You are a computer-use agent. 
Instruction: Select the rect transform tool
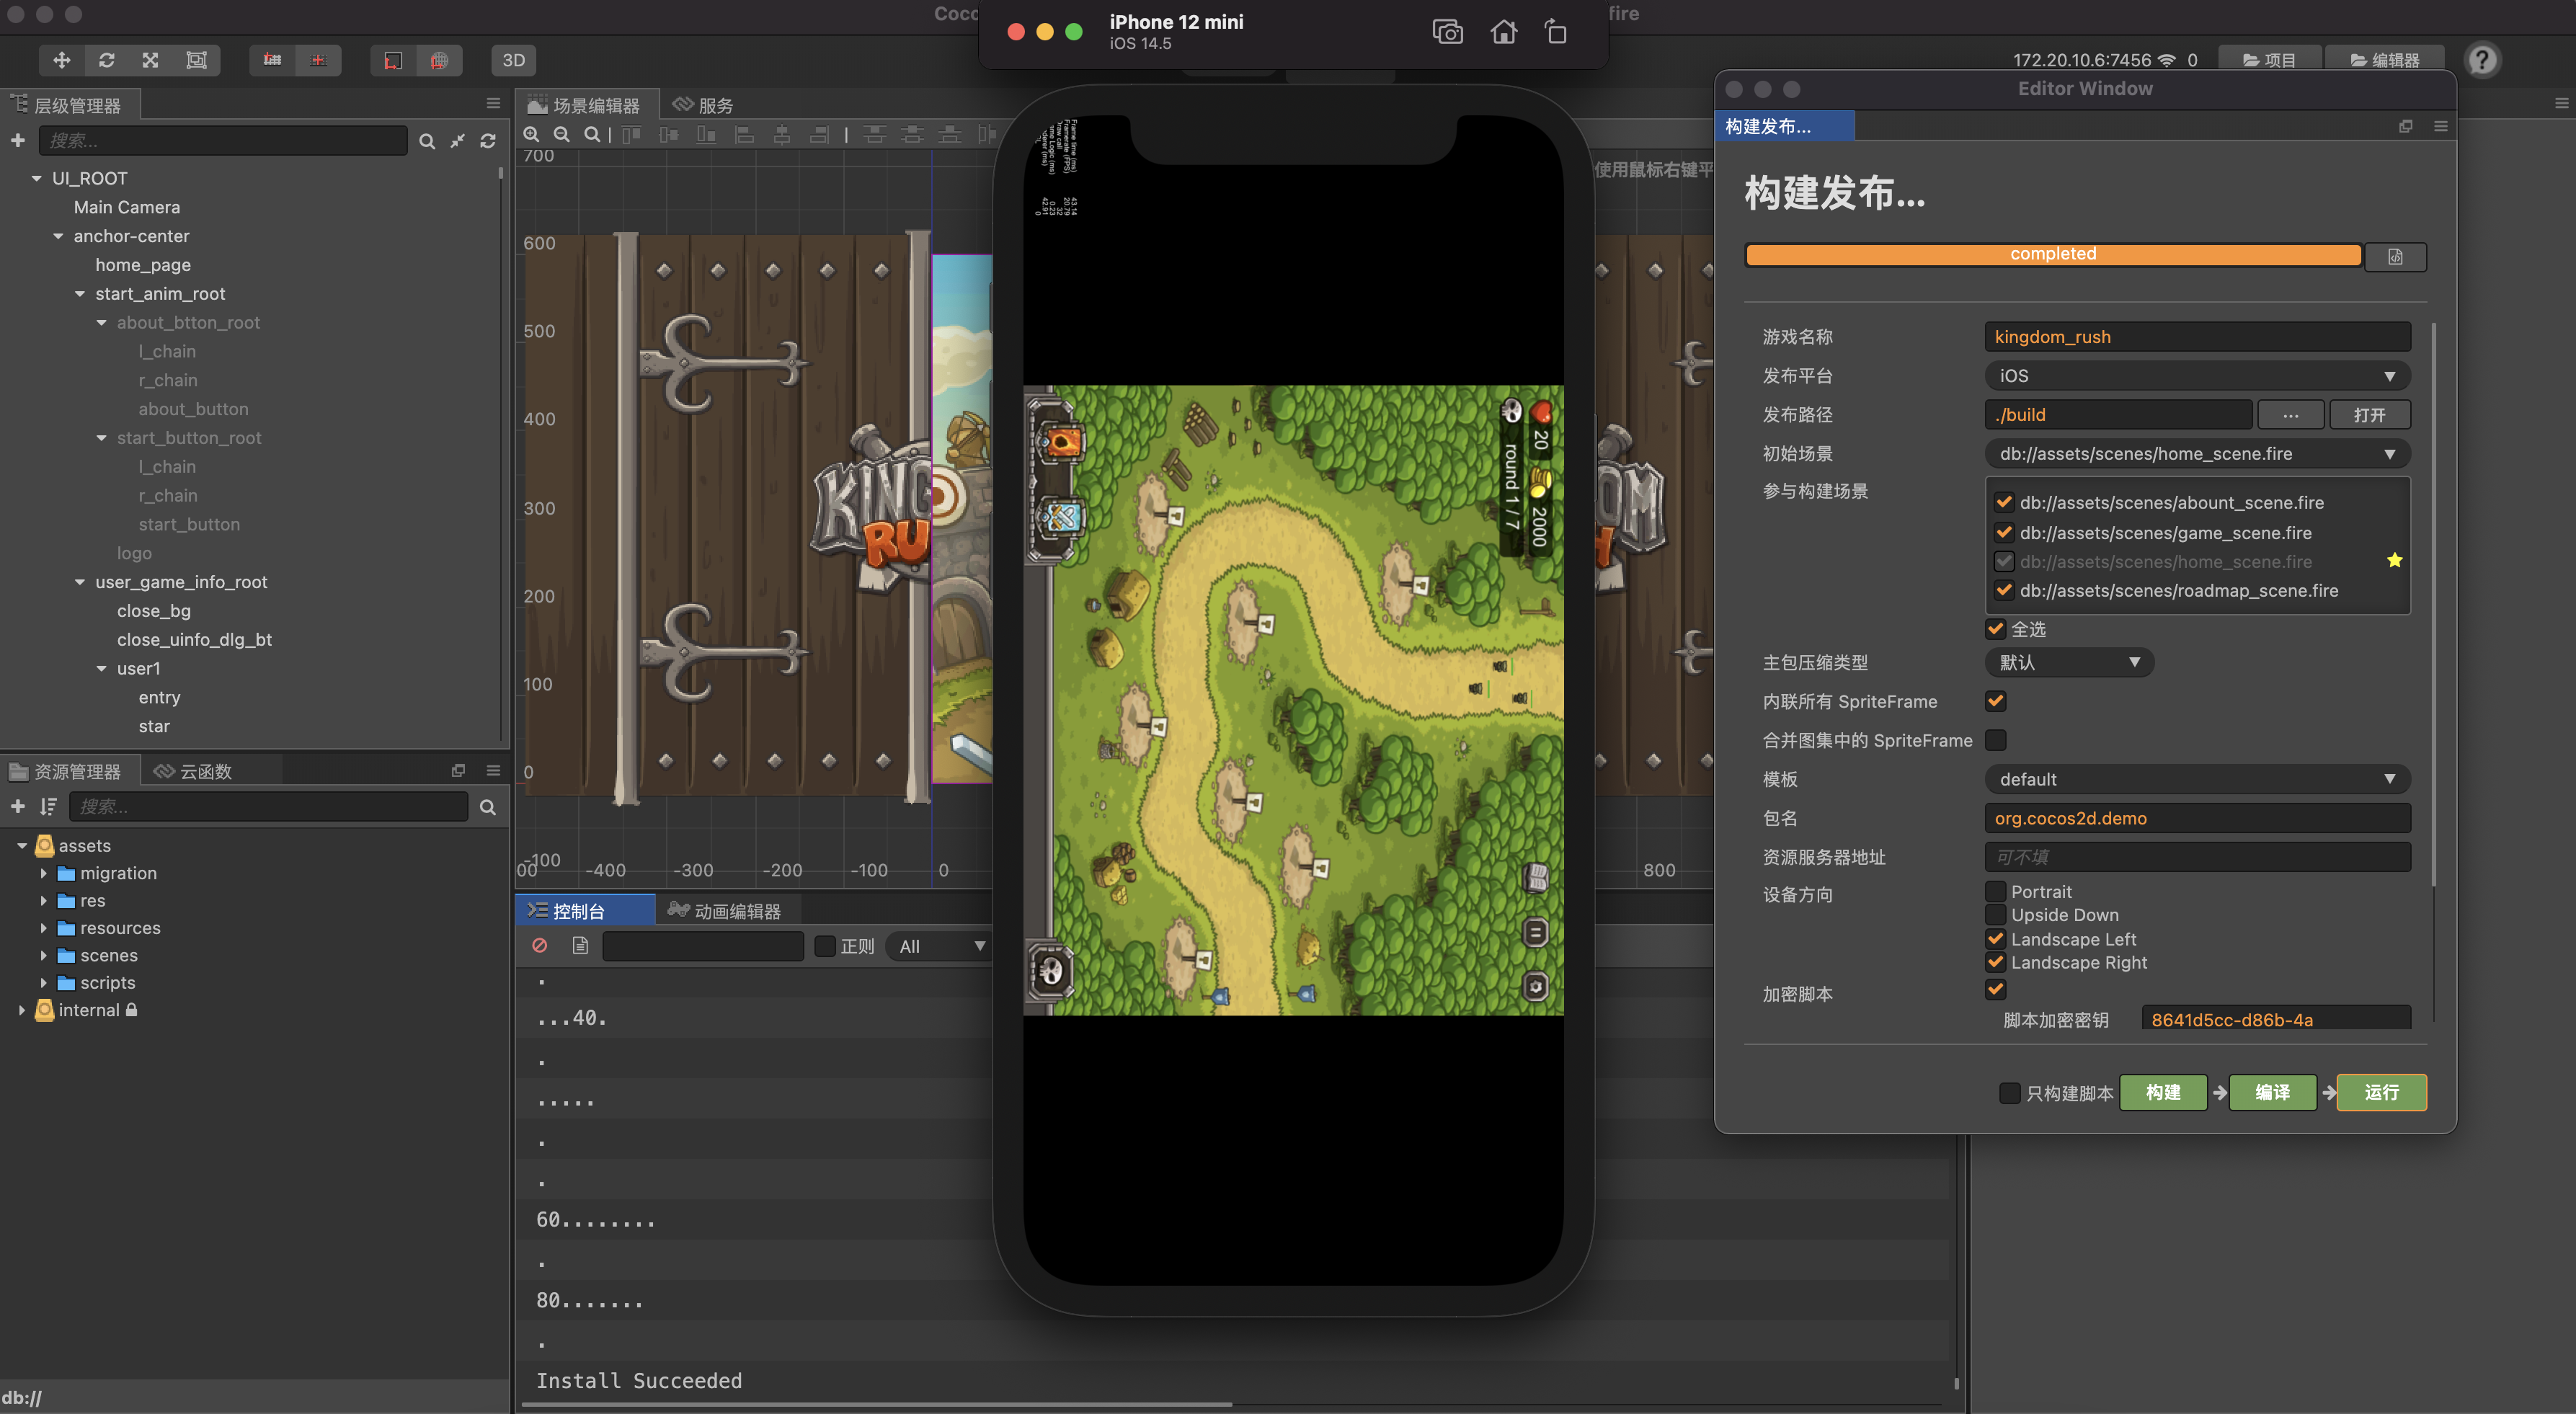pyautogui.click(x=196, y=60)
